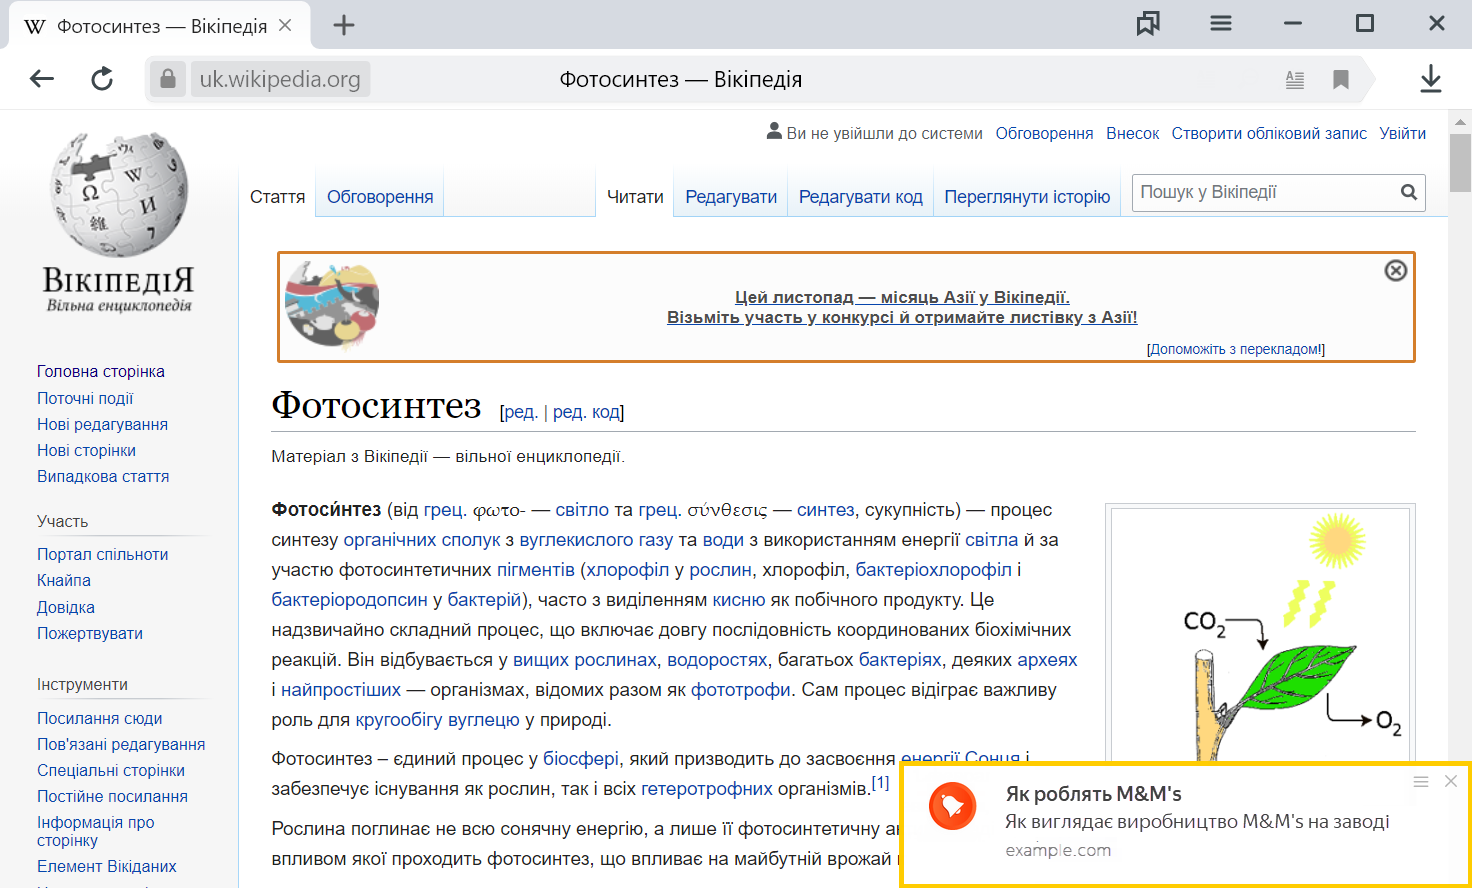Screen dimensions: 1472x888
Task: Open the Як роблять M&M's notification title
Action: [1094, 794]
